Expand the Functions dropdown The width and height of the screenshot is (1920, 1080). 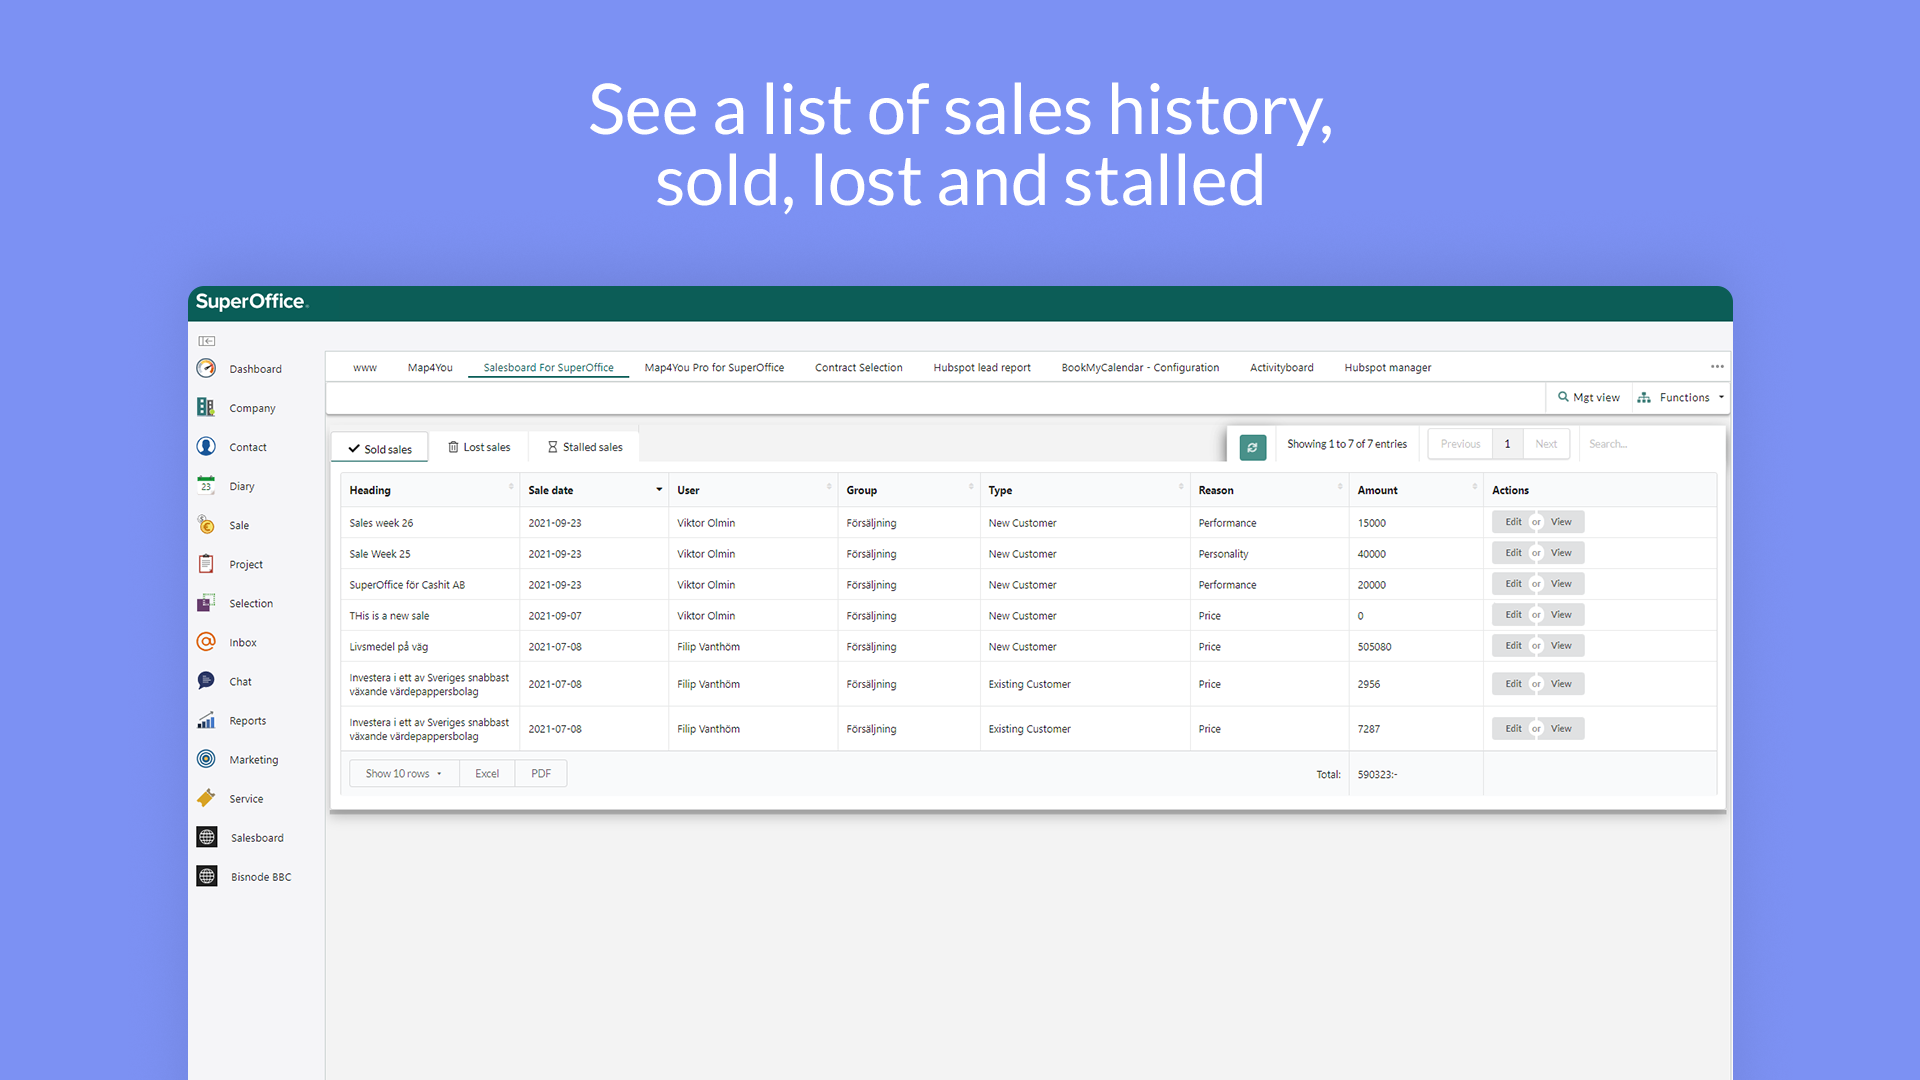click(1681, 397)
